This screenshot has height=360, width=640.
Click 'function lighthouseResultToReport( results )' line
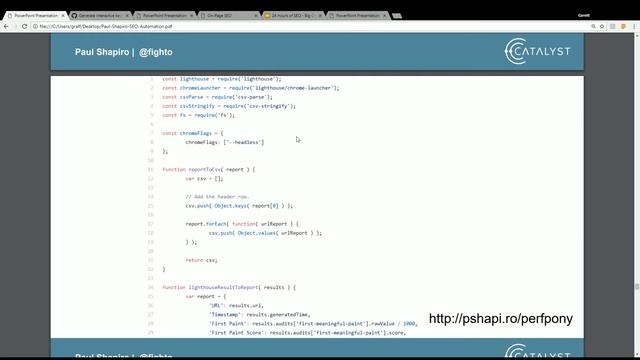coord(229,287)
